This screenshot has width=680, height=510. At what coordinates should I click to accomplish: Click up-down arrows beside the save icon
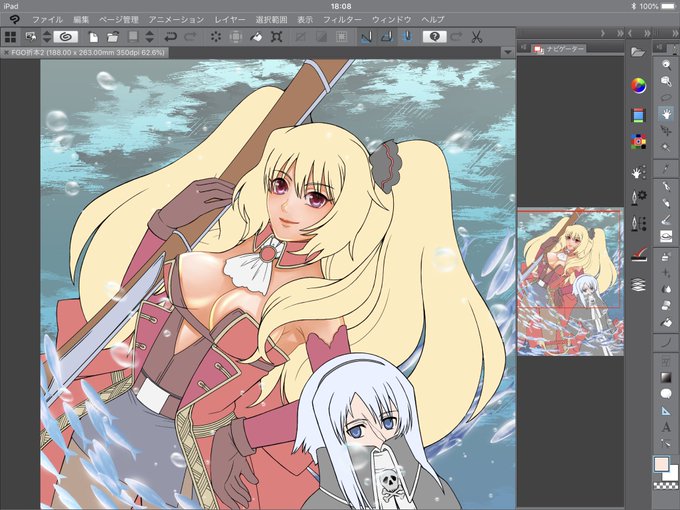[x=150, y=37]
